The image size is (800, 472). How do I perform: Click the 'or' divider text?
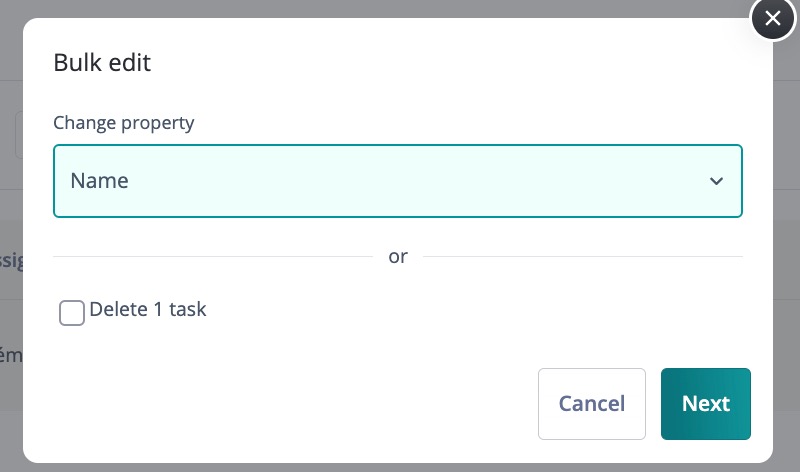click(398, 257)
